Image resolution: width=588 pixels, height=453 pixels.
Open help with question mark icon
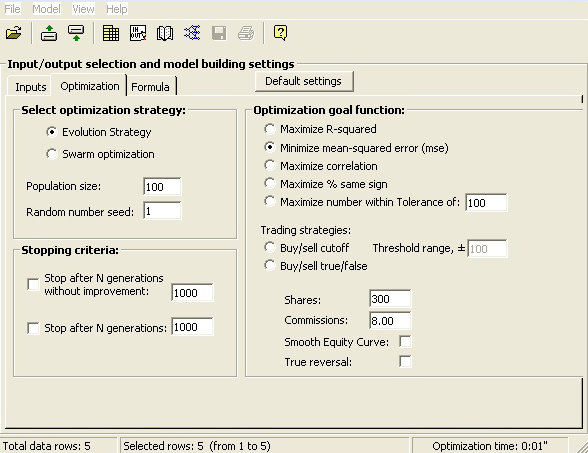click(280, 33)
